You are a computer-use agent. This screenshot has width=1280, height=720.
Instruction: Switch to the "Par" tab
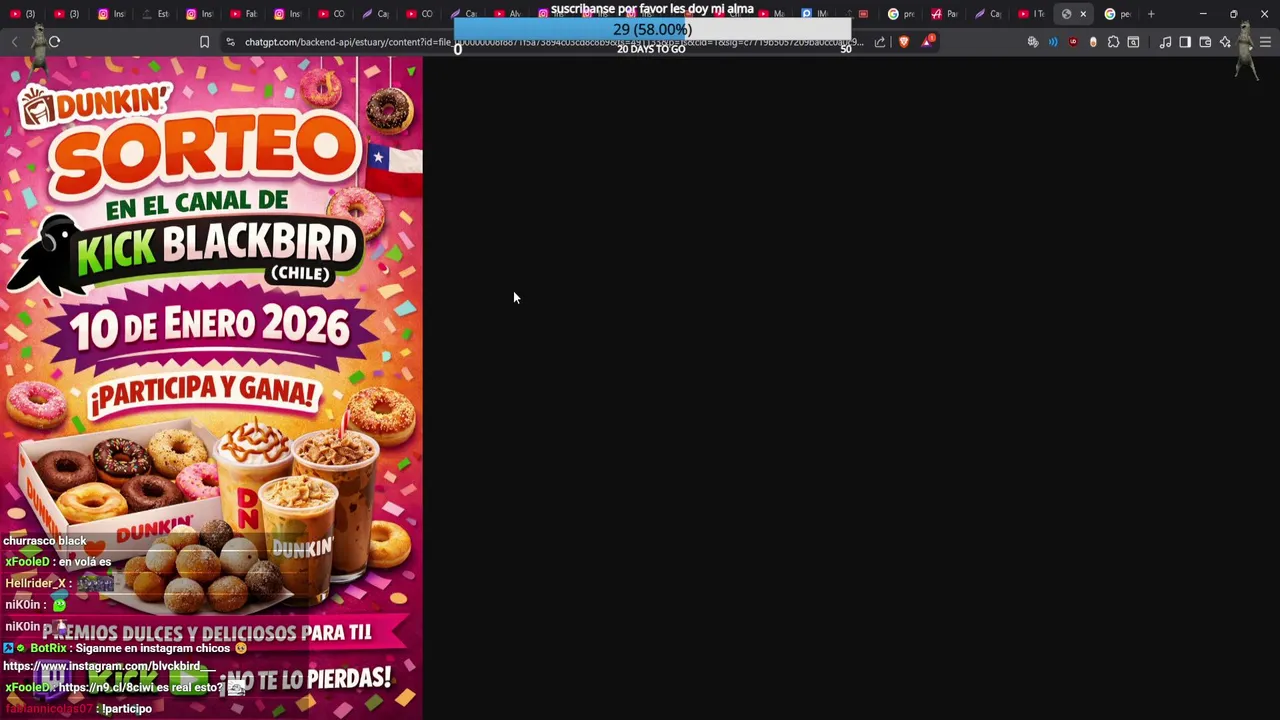tap(944, 14)
